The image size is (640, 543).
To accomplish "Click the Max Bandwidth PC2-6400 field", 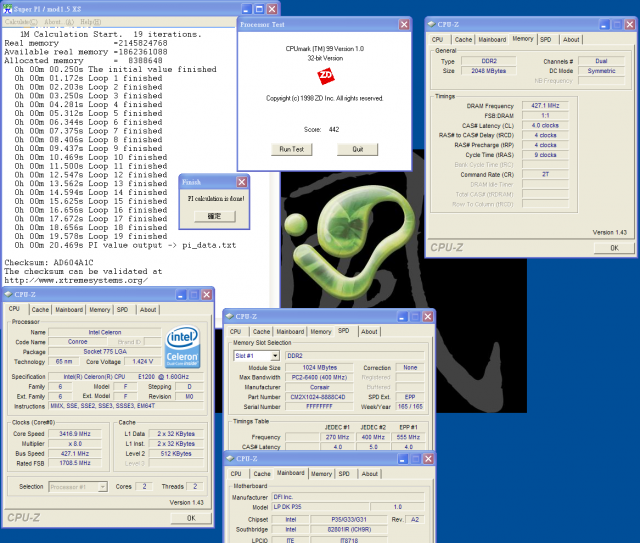I will (319, 377).
